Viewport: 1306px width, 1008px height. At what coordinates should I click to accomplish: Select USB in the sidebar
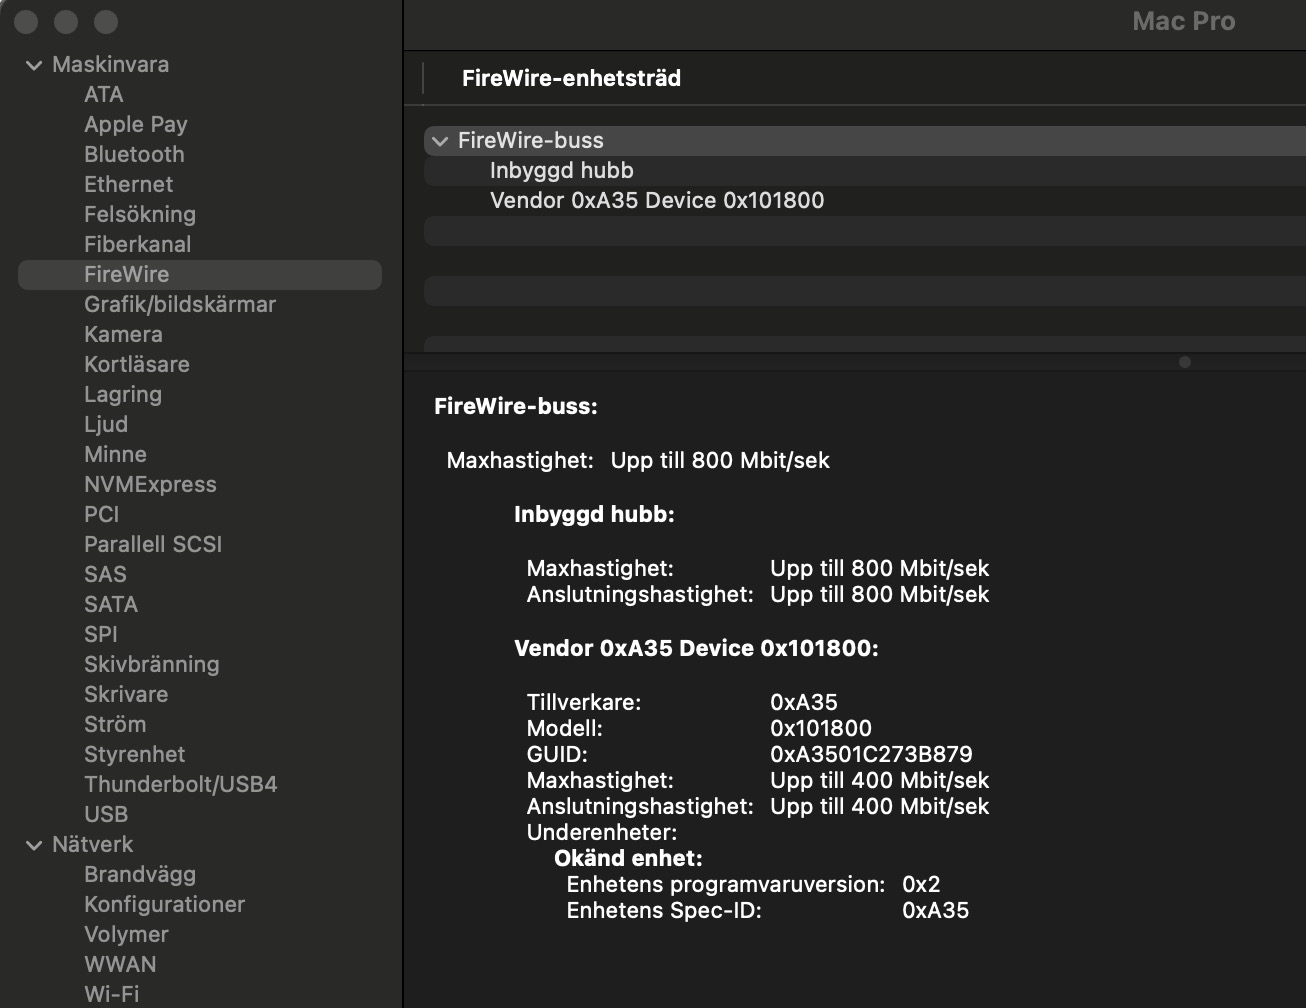click(x=106, y=814)
